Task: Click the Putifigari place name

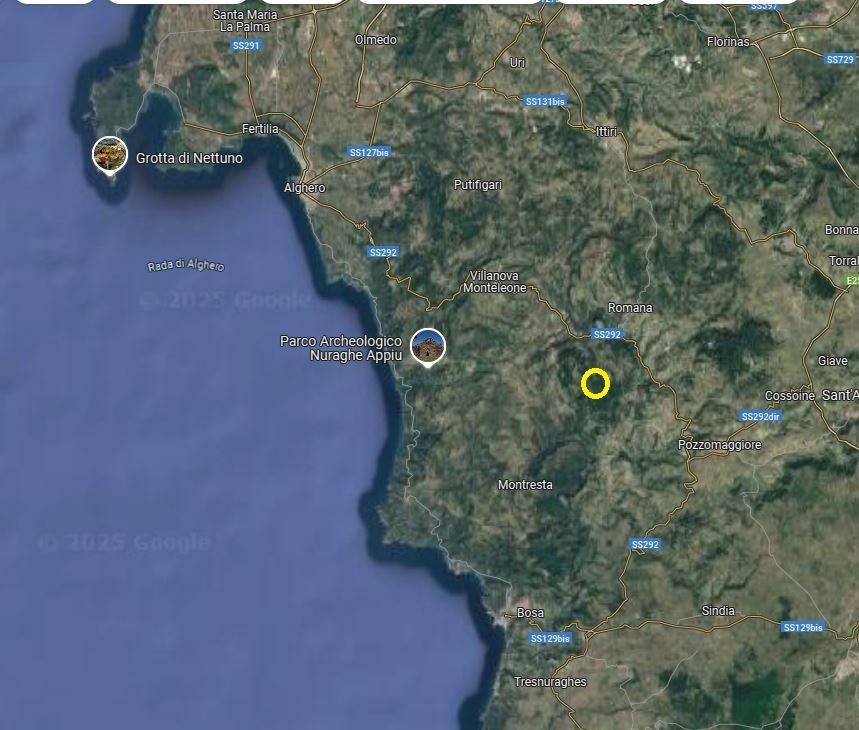Action: pyautogui.click(x=478, y=185)
